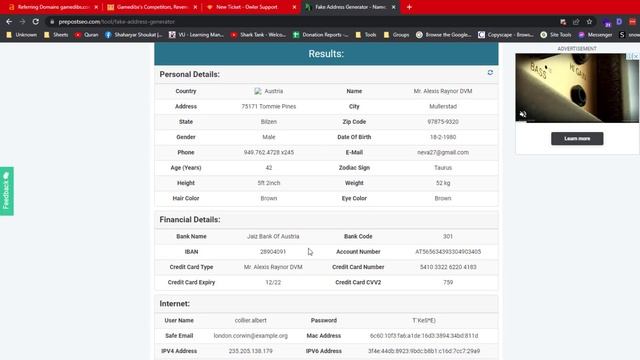This screenshot has width=640, height=360.
Task: Close the Gamedibs's Competitors tab
Action: 195,7
